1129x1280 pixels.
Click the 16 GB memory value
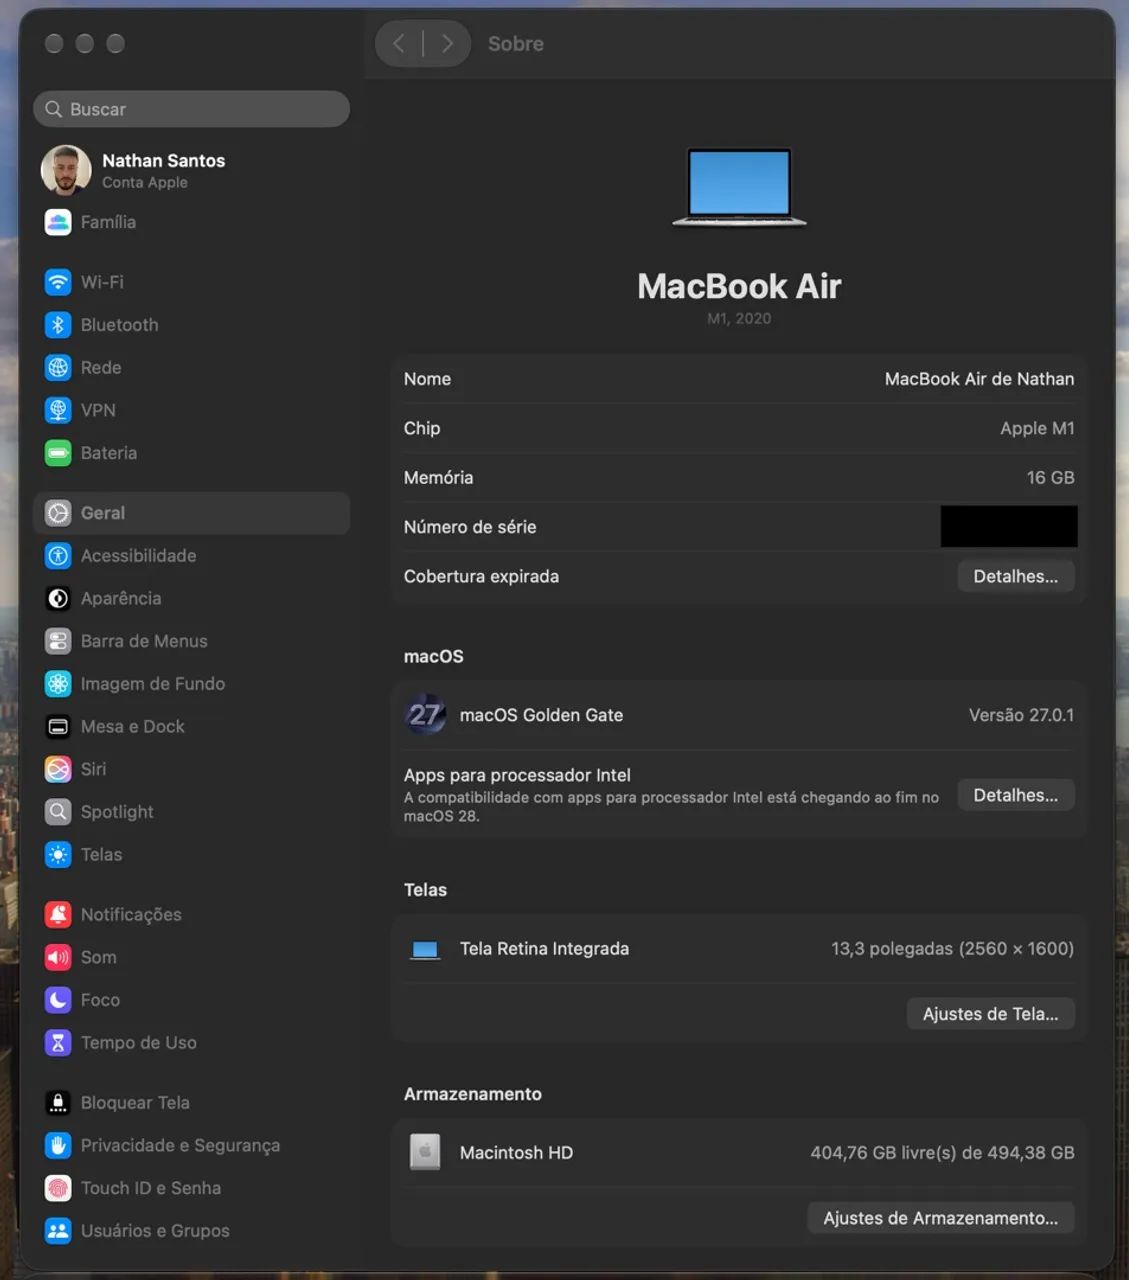click(x=1050, y=478)
